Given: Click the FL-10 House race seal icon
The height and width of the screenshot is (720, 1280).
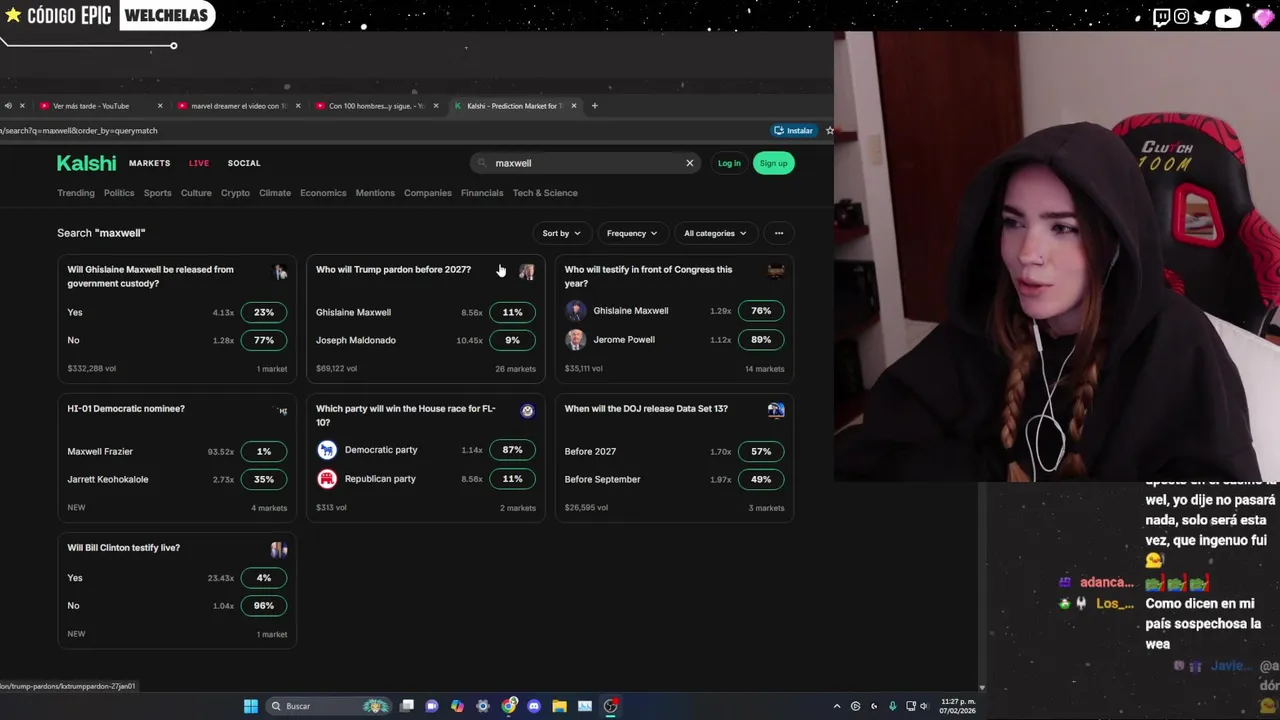Looking at the screenshot, I should click(527, 411).
